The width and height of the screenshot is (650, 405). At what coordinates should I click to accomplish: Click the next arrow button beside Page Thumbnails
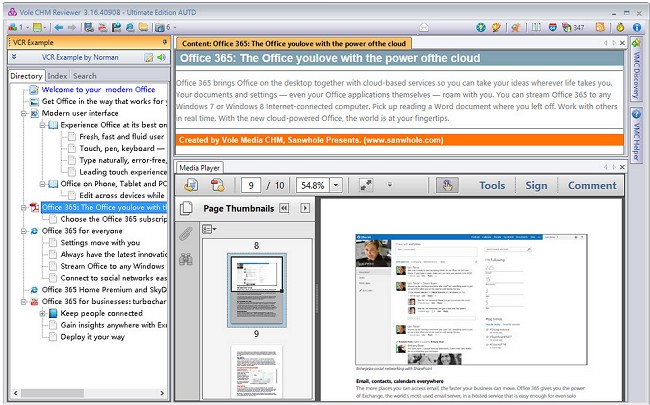click(x=305, y=208)
